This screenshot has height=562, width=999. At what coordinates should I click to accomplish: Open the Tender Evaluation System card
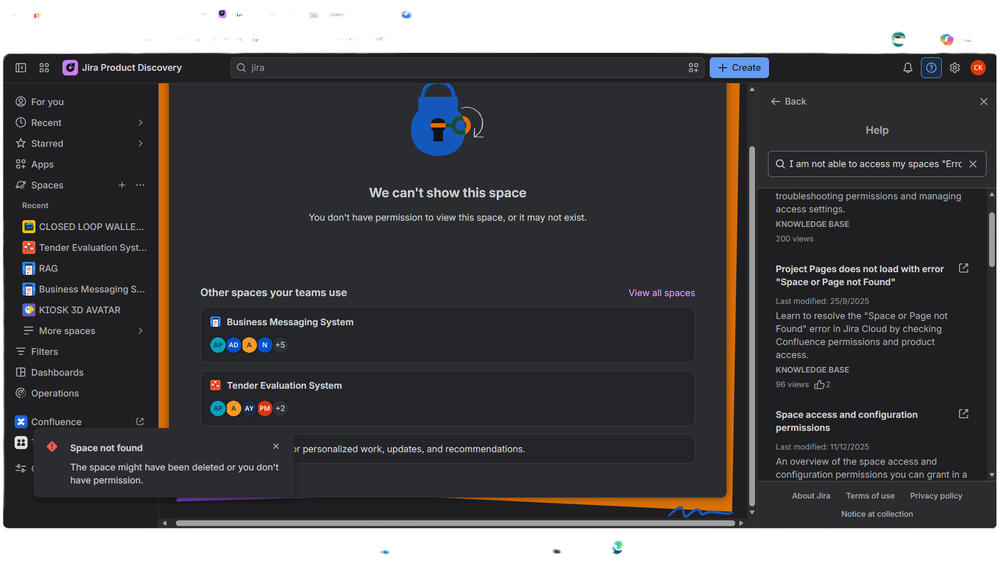(x=447, y=398)
